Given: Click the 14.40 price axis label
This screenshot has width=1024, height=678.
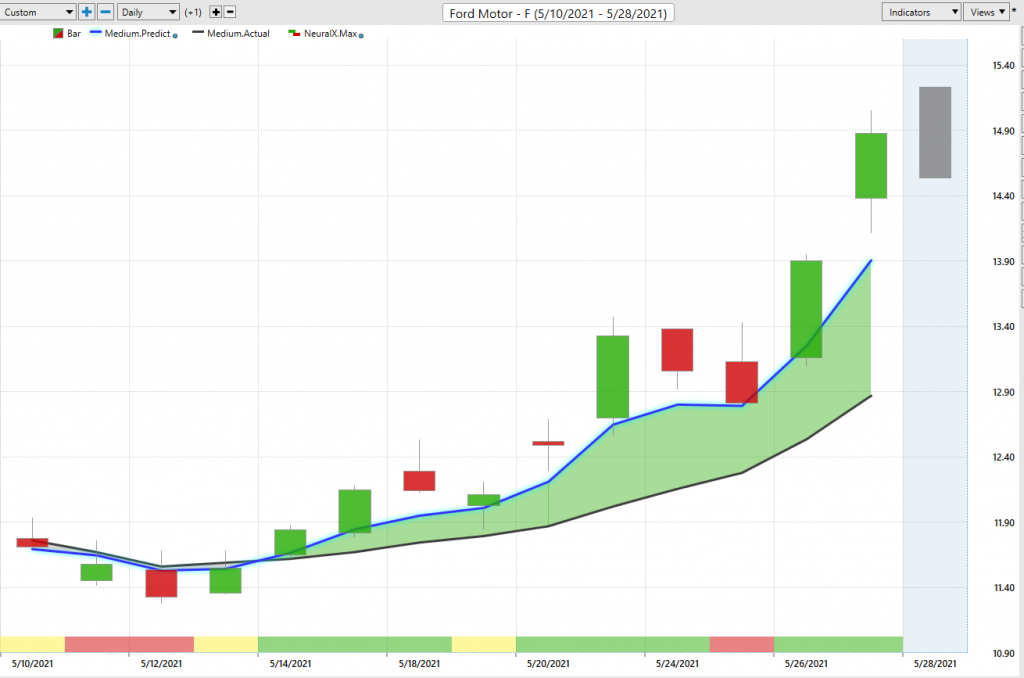Looking at the screenshot, I should 1003,196.
